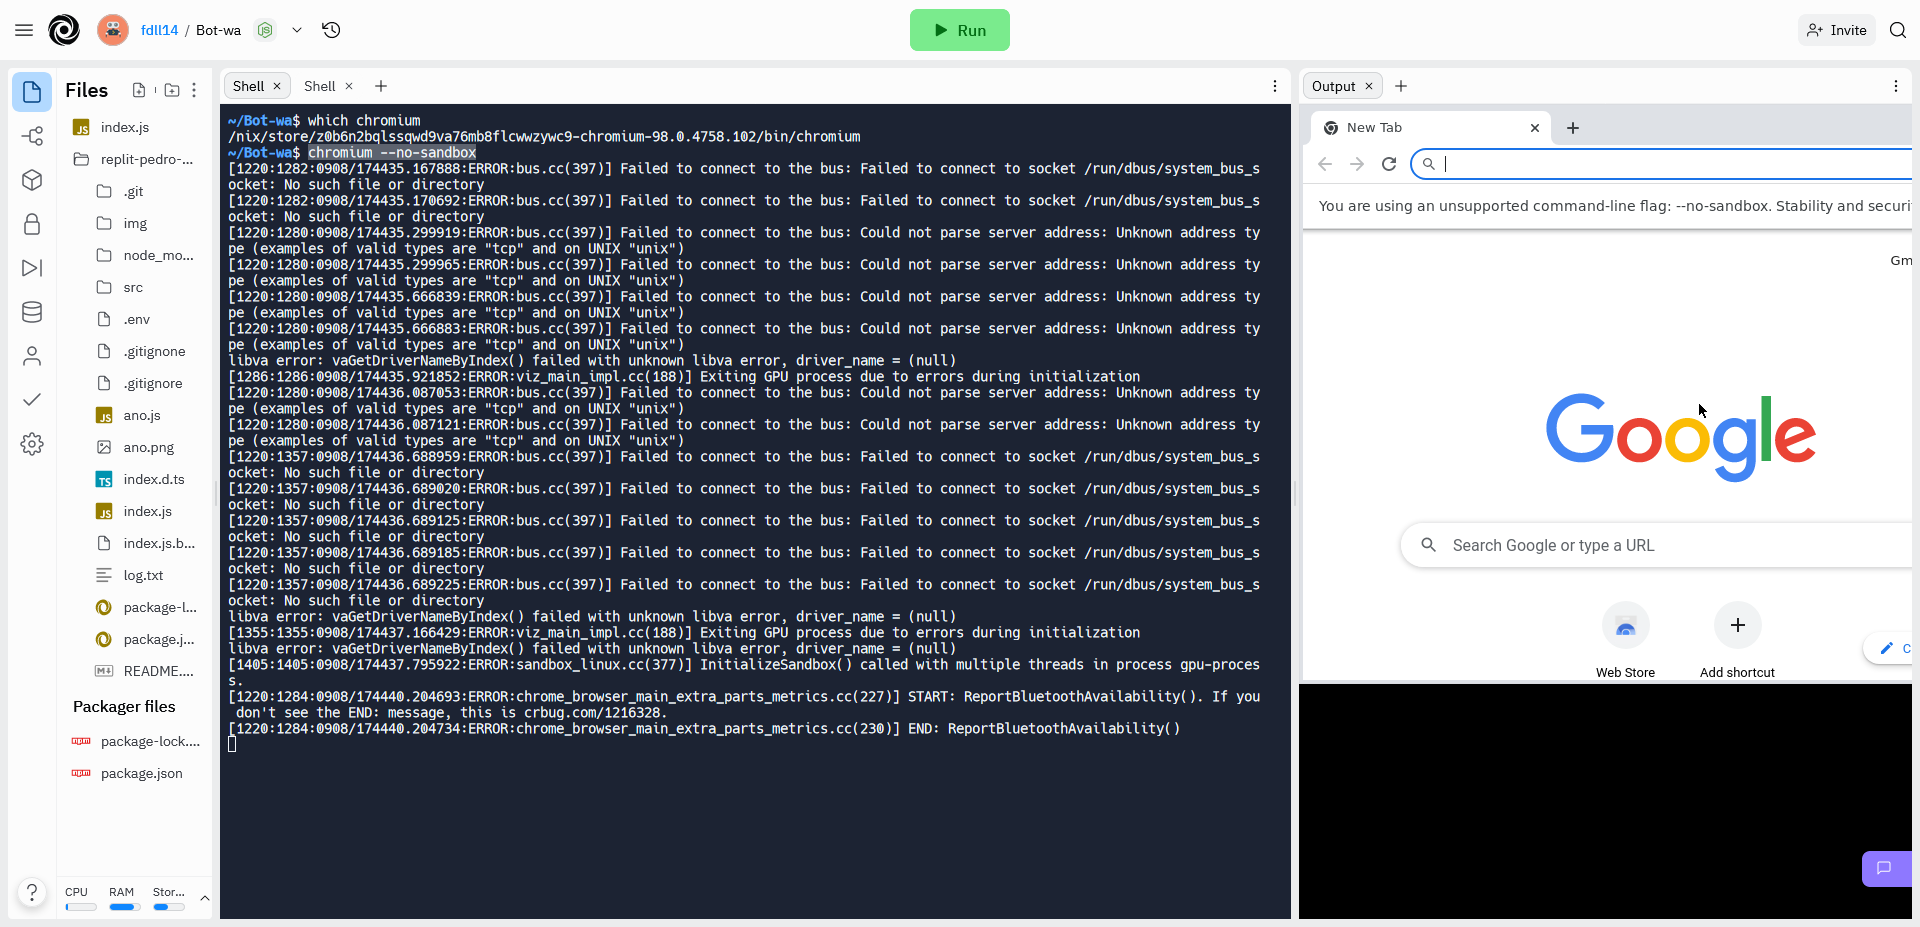Open the Secrets lock sidebar icon
Viewport: 1920px width, 927px height.
tap(32, 224)
